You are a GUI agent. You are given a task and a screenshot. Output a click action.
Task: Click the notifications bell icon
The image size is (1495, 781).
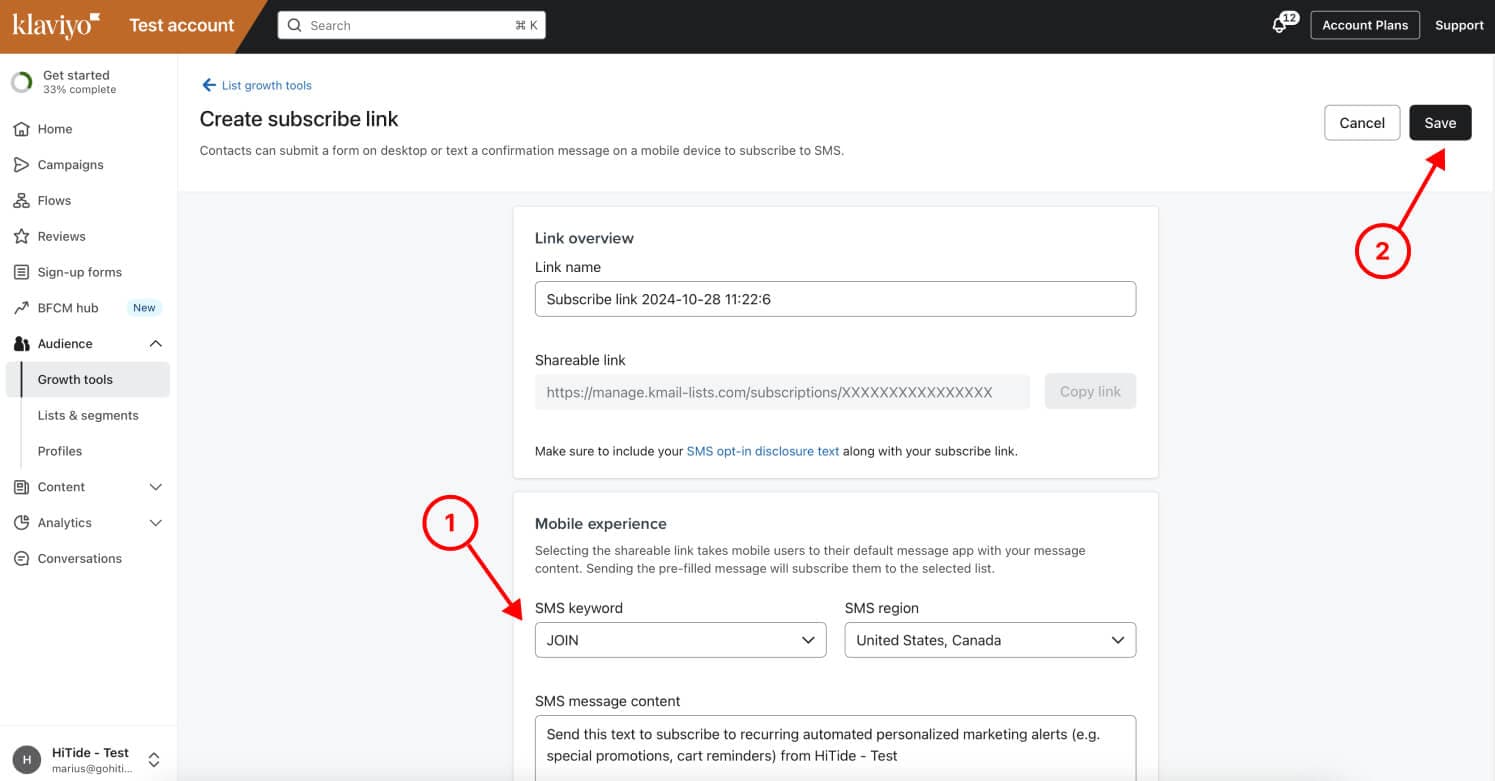click(x=1279, y=26)
